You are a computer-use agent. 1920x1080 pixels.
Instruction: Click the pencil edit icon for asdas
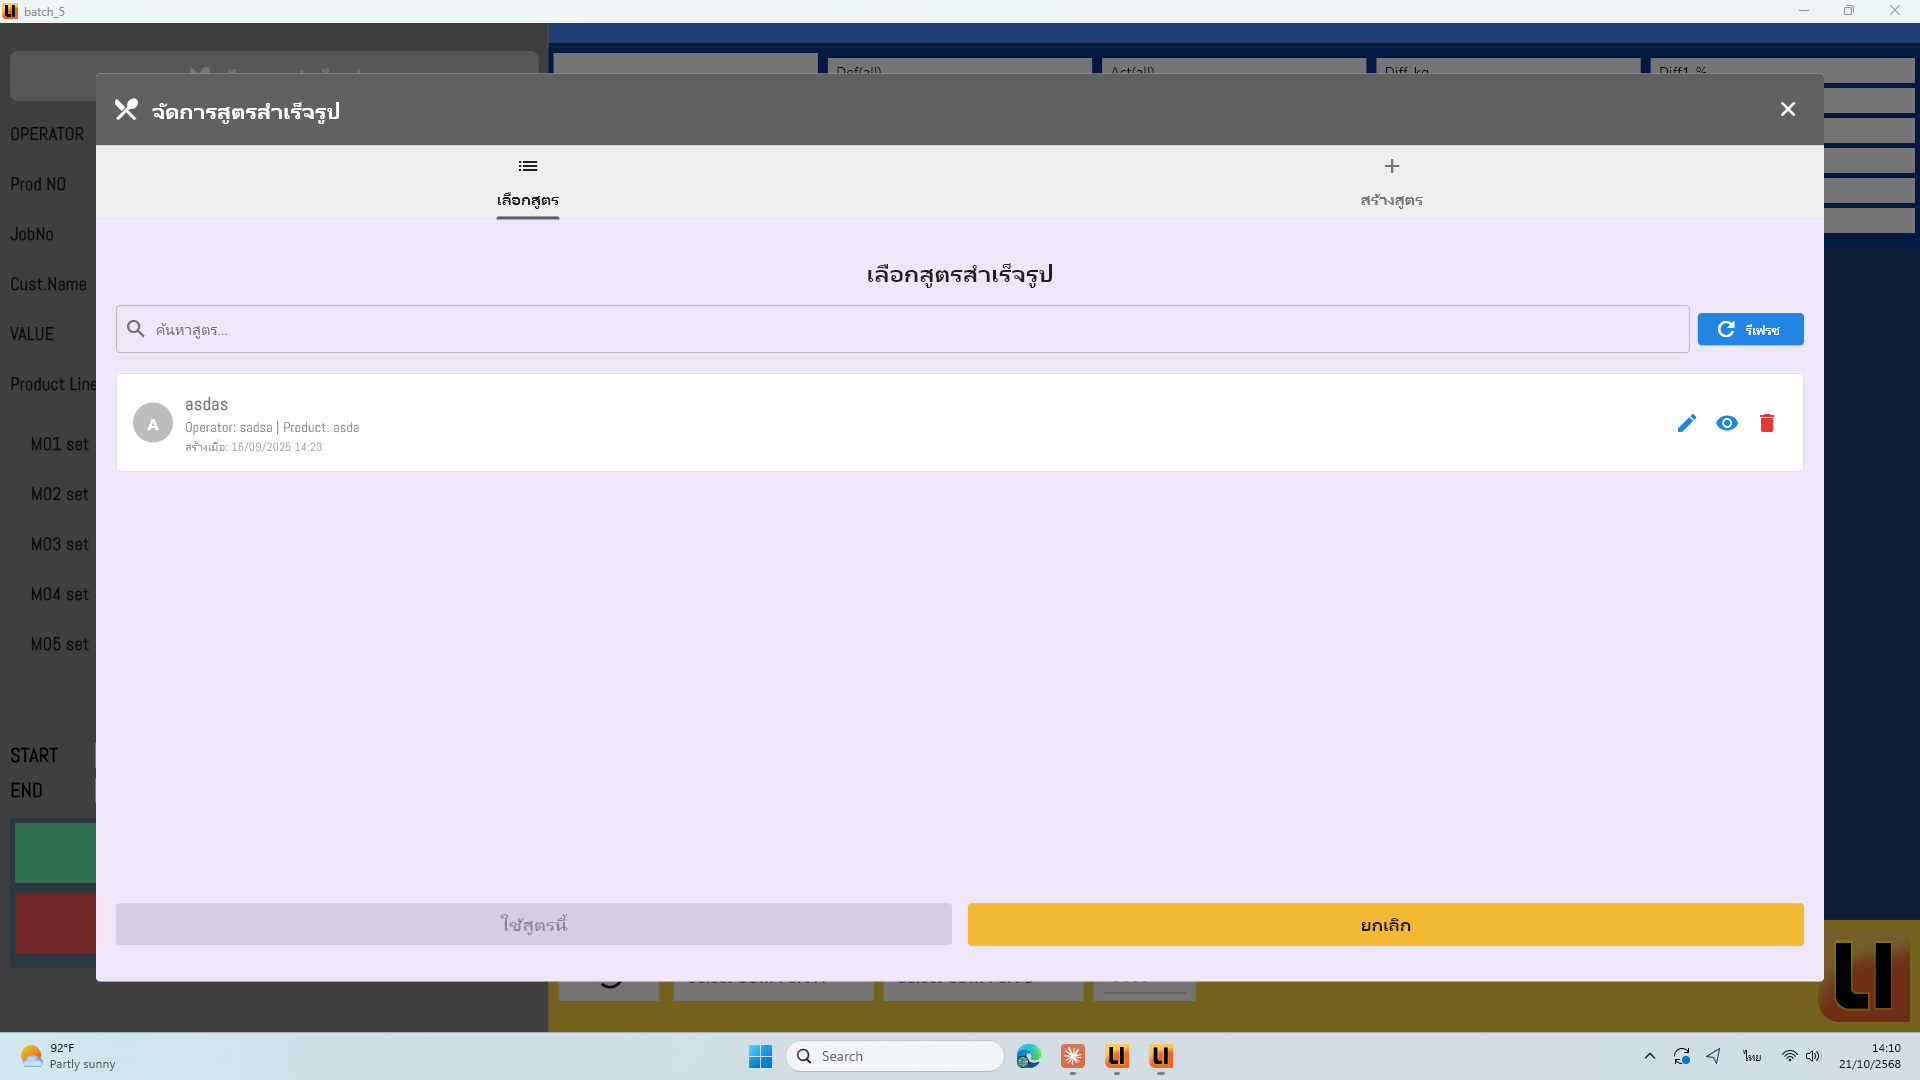(x=1686, y=423)
